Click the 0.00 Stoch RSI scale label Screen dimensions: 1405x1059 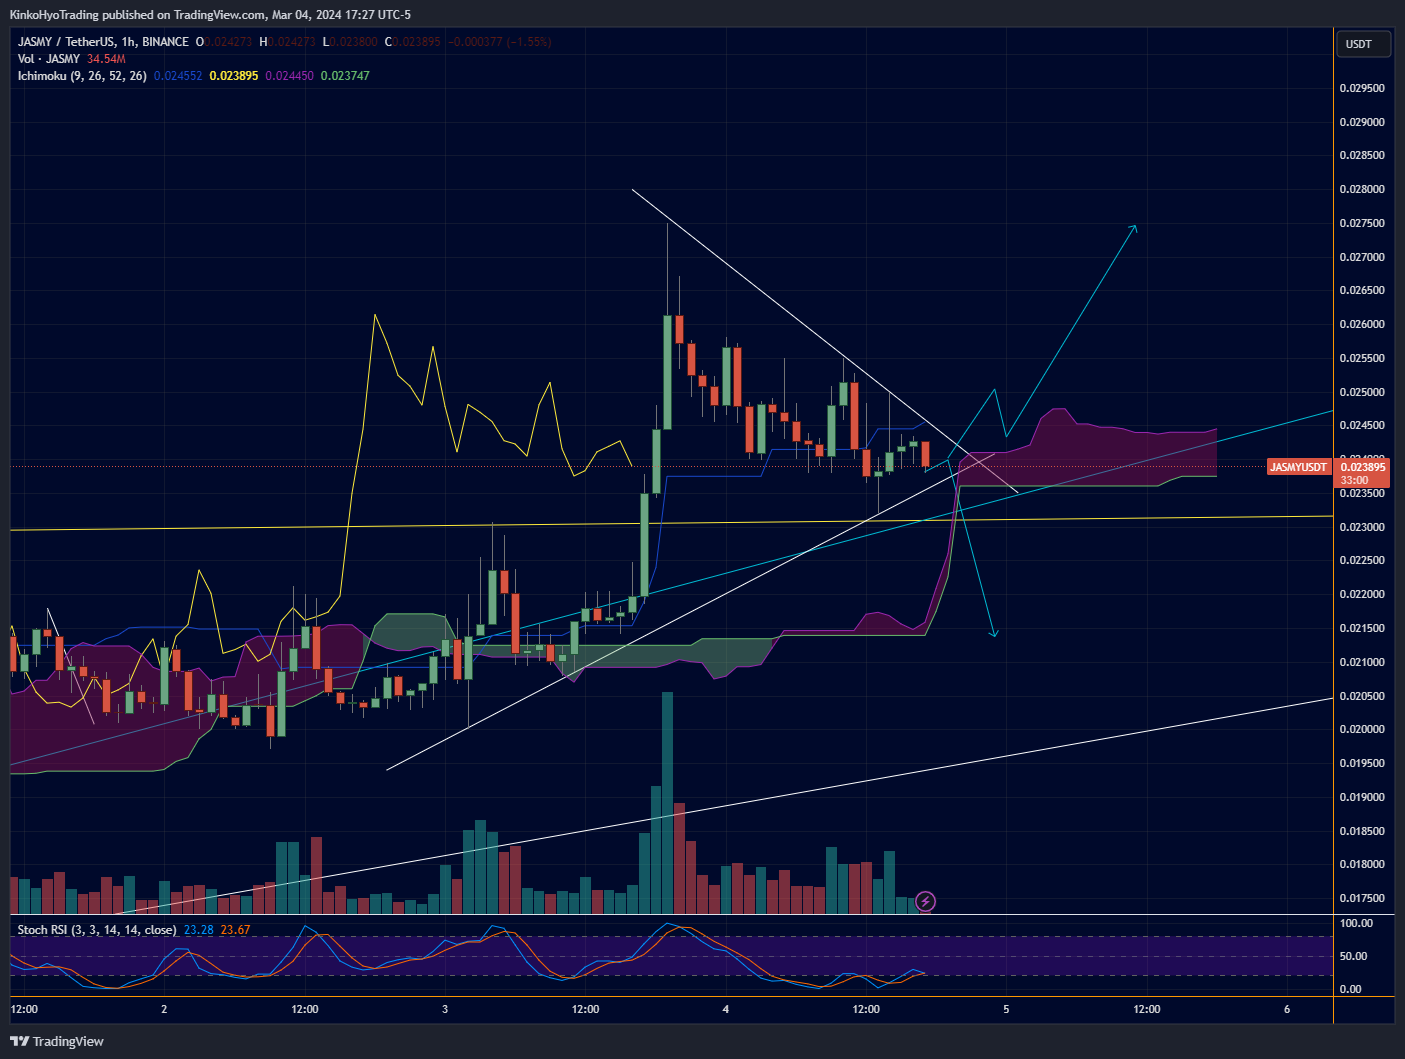(1350, 989)
